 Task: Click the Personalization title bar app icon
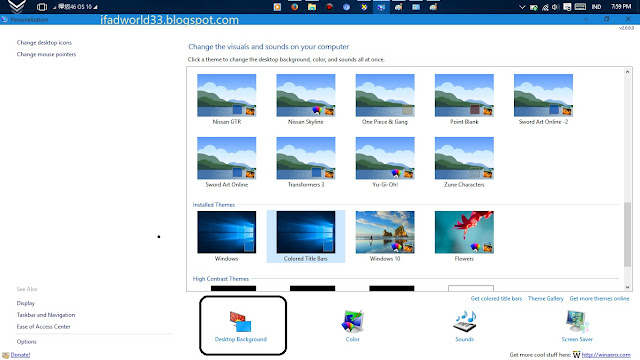coord(4,19)
